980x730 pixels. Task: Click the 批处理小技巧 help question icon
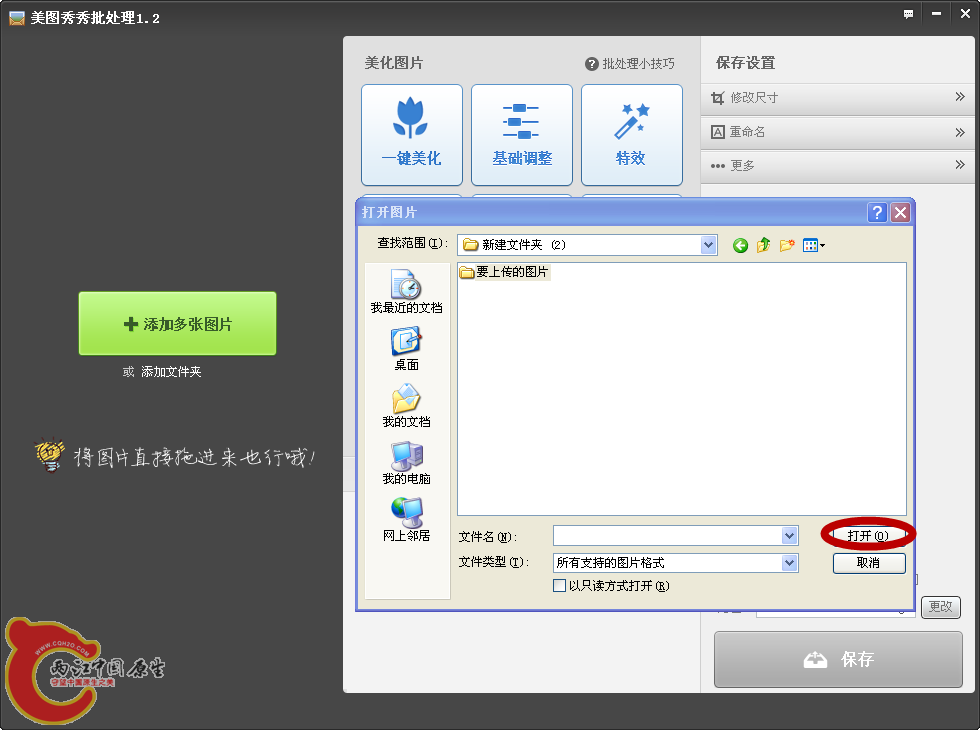coord(591,64)
